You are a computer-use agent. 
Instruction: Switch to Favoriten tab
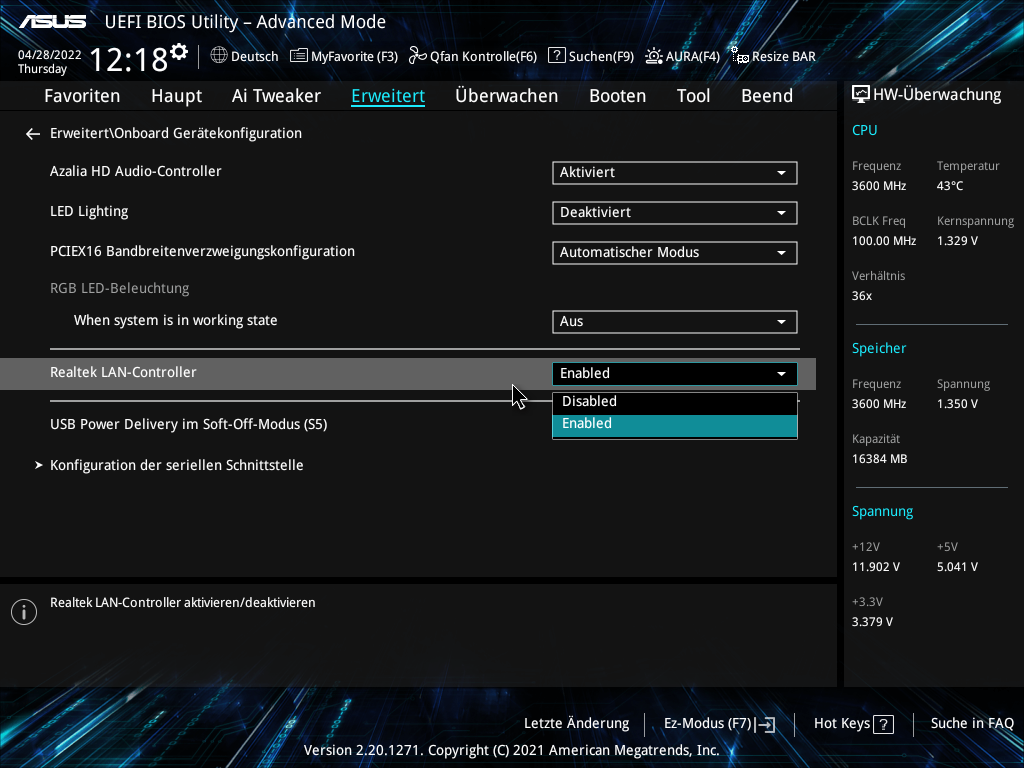pyautogui.click(x=82, y=96)
